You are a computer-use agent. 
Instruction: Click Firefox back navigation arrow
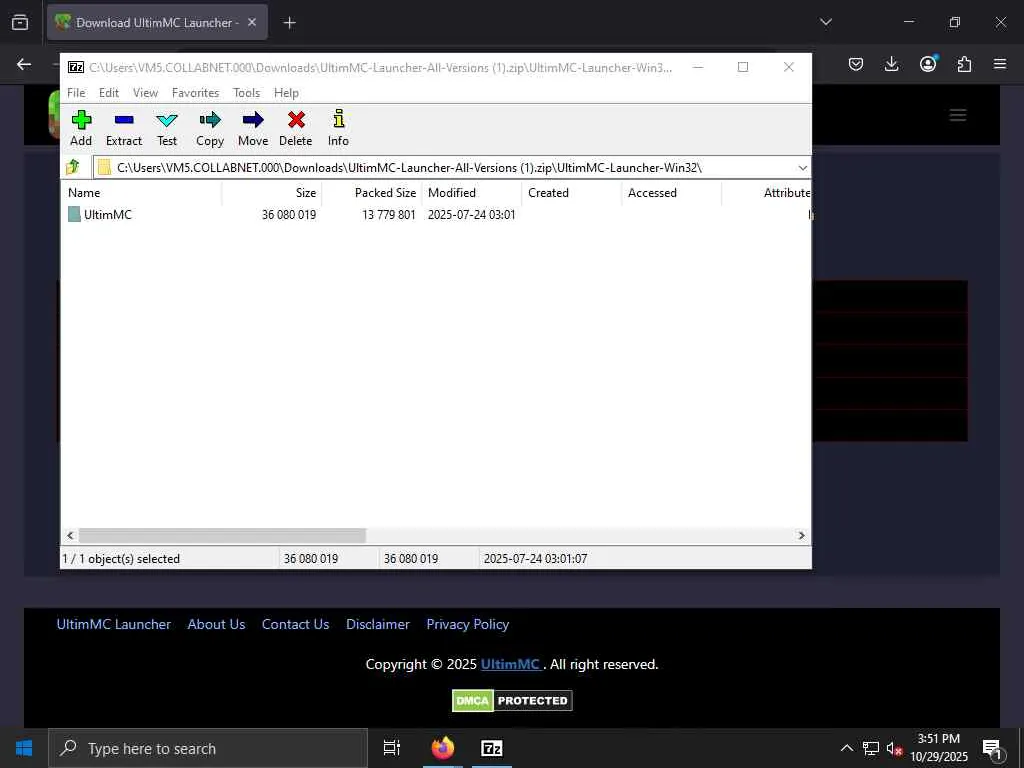pos(24,64)
